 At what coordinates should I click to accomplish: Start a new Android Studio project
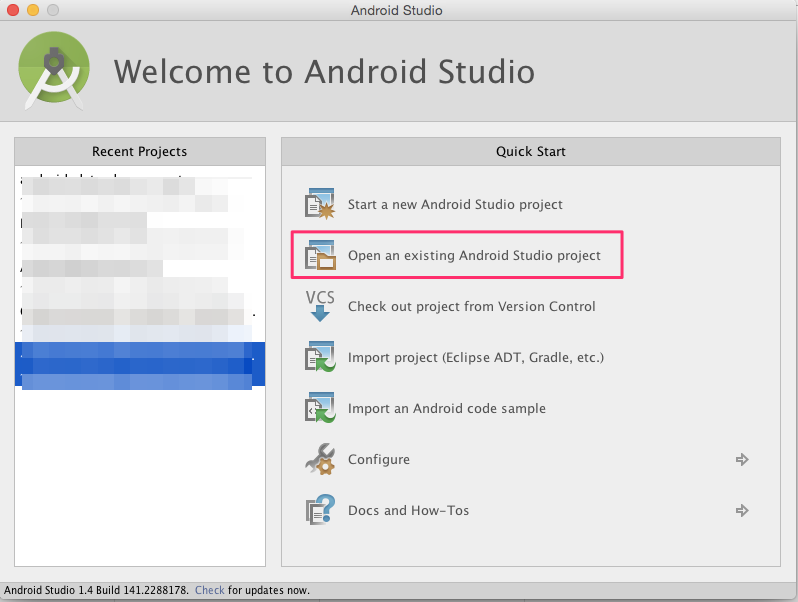[455, 205]
